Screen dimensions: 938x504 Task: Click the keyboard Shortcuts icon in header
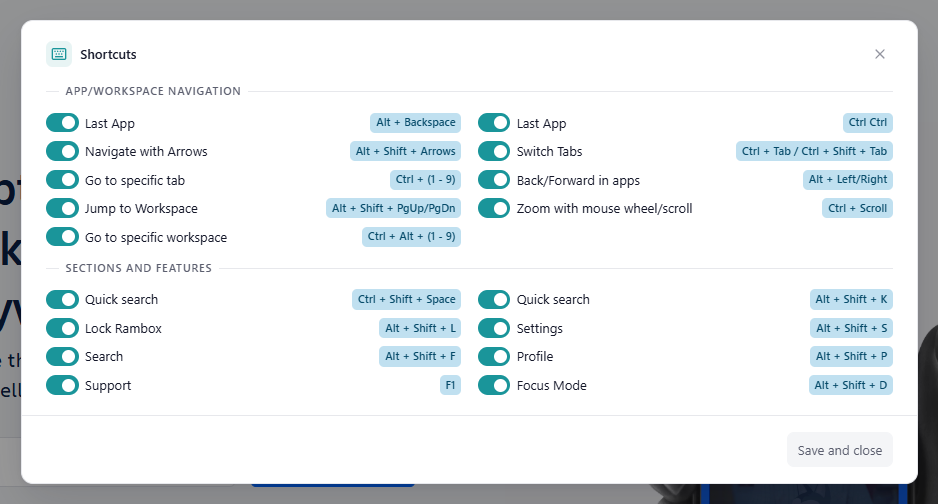[x=59, y=54]
